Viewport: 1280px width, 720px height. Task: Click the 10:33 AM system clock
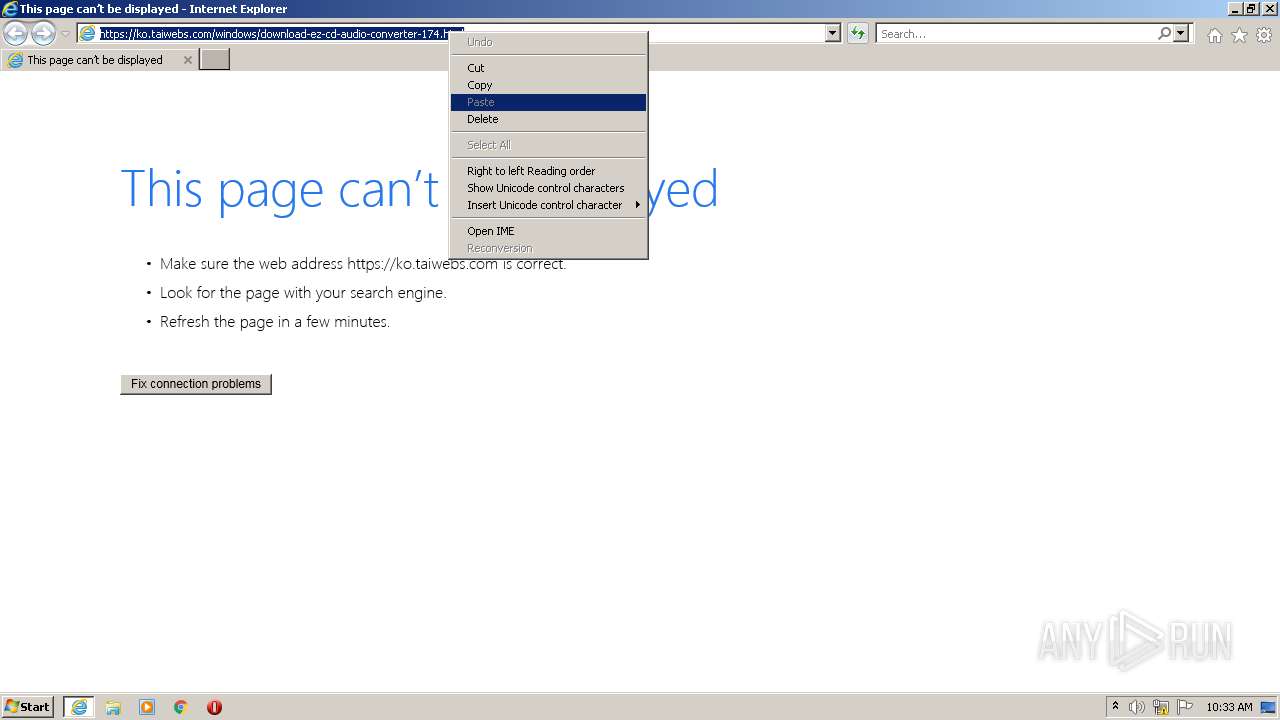point(1229,707)
